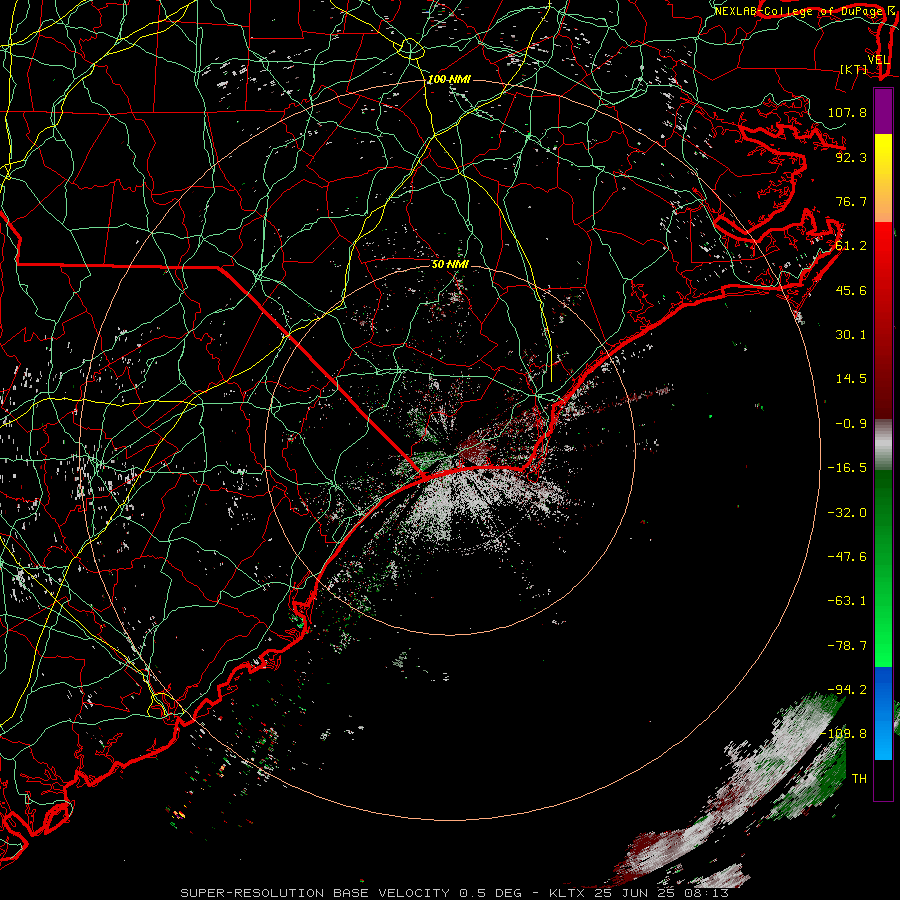
Task: Select the 61.2 velocity scale value
Action: (x=851, y=246)
